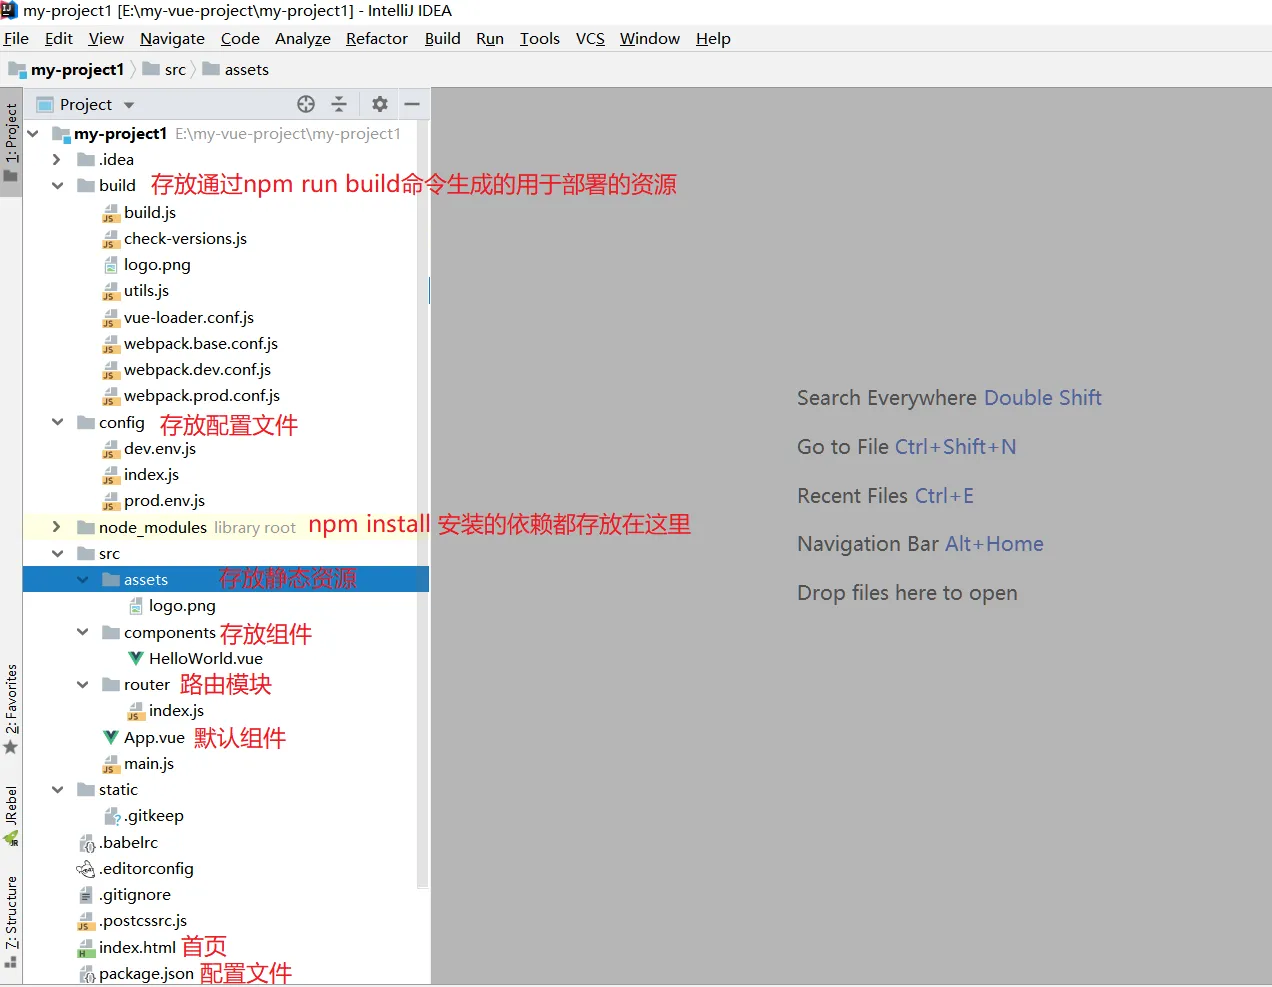Open the Run menu

pos(490,38)
